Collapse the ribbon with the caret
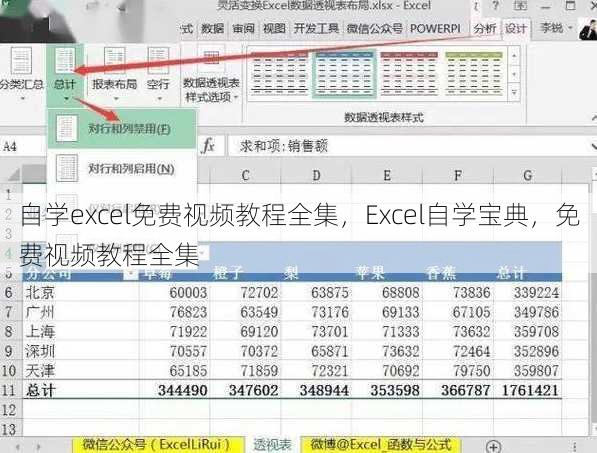 [x=593, y=117]
